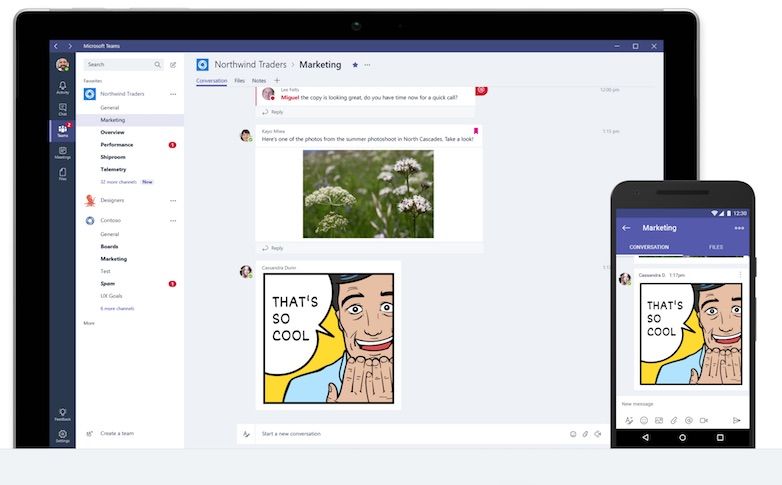Open the General channel under Contoso
The height and width of the screenshot is (485, 782).
(x=110, y=234)
